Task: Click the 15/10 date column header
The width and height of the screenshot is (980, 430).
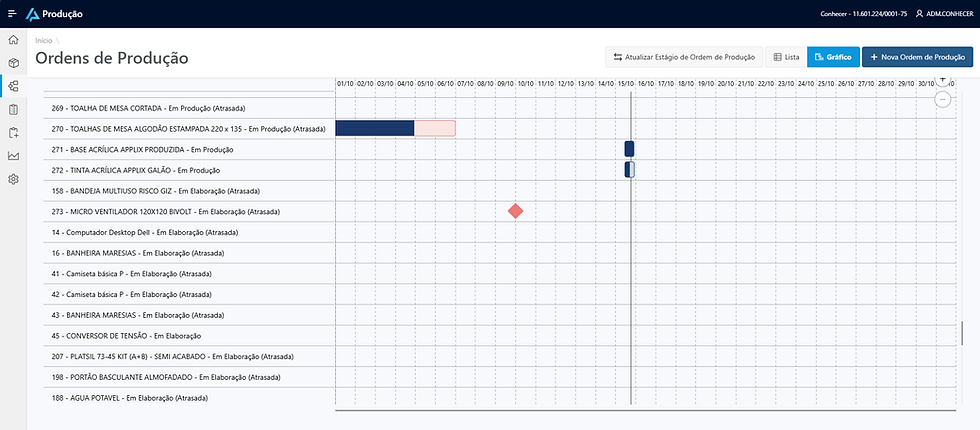Action: 626,83
